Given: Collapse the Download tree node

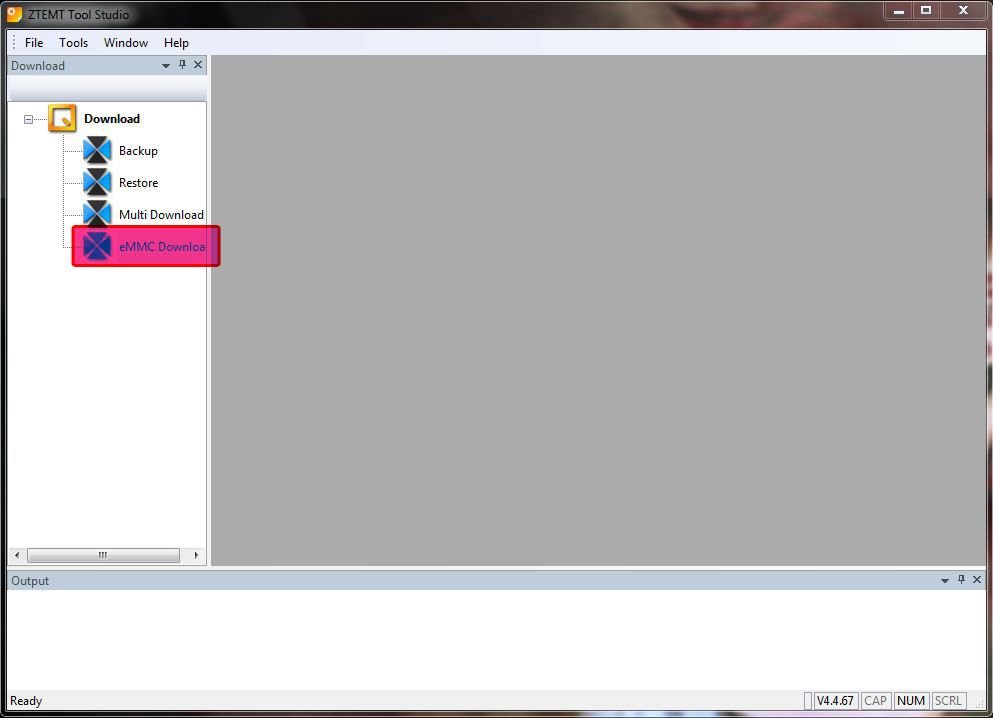Looking at the screenshot, I should click(28, 119).
